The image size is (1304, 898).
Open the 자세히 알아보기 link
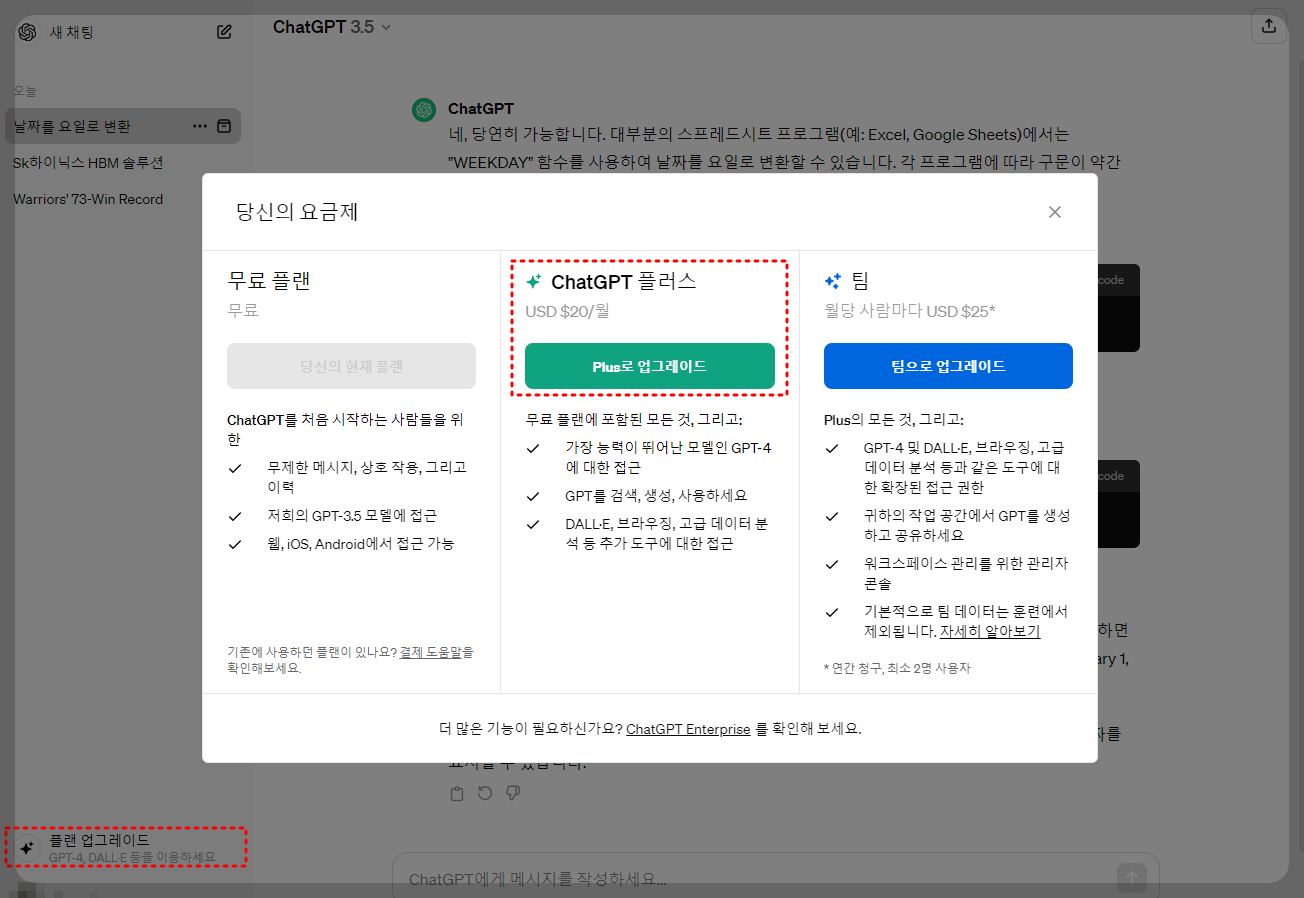tap(990, 632)
